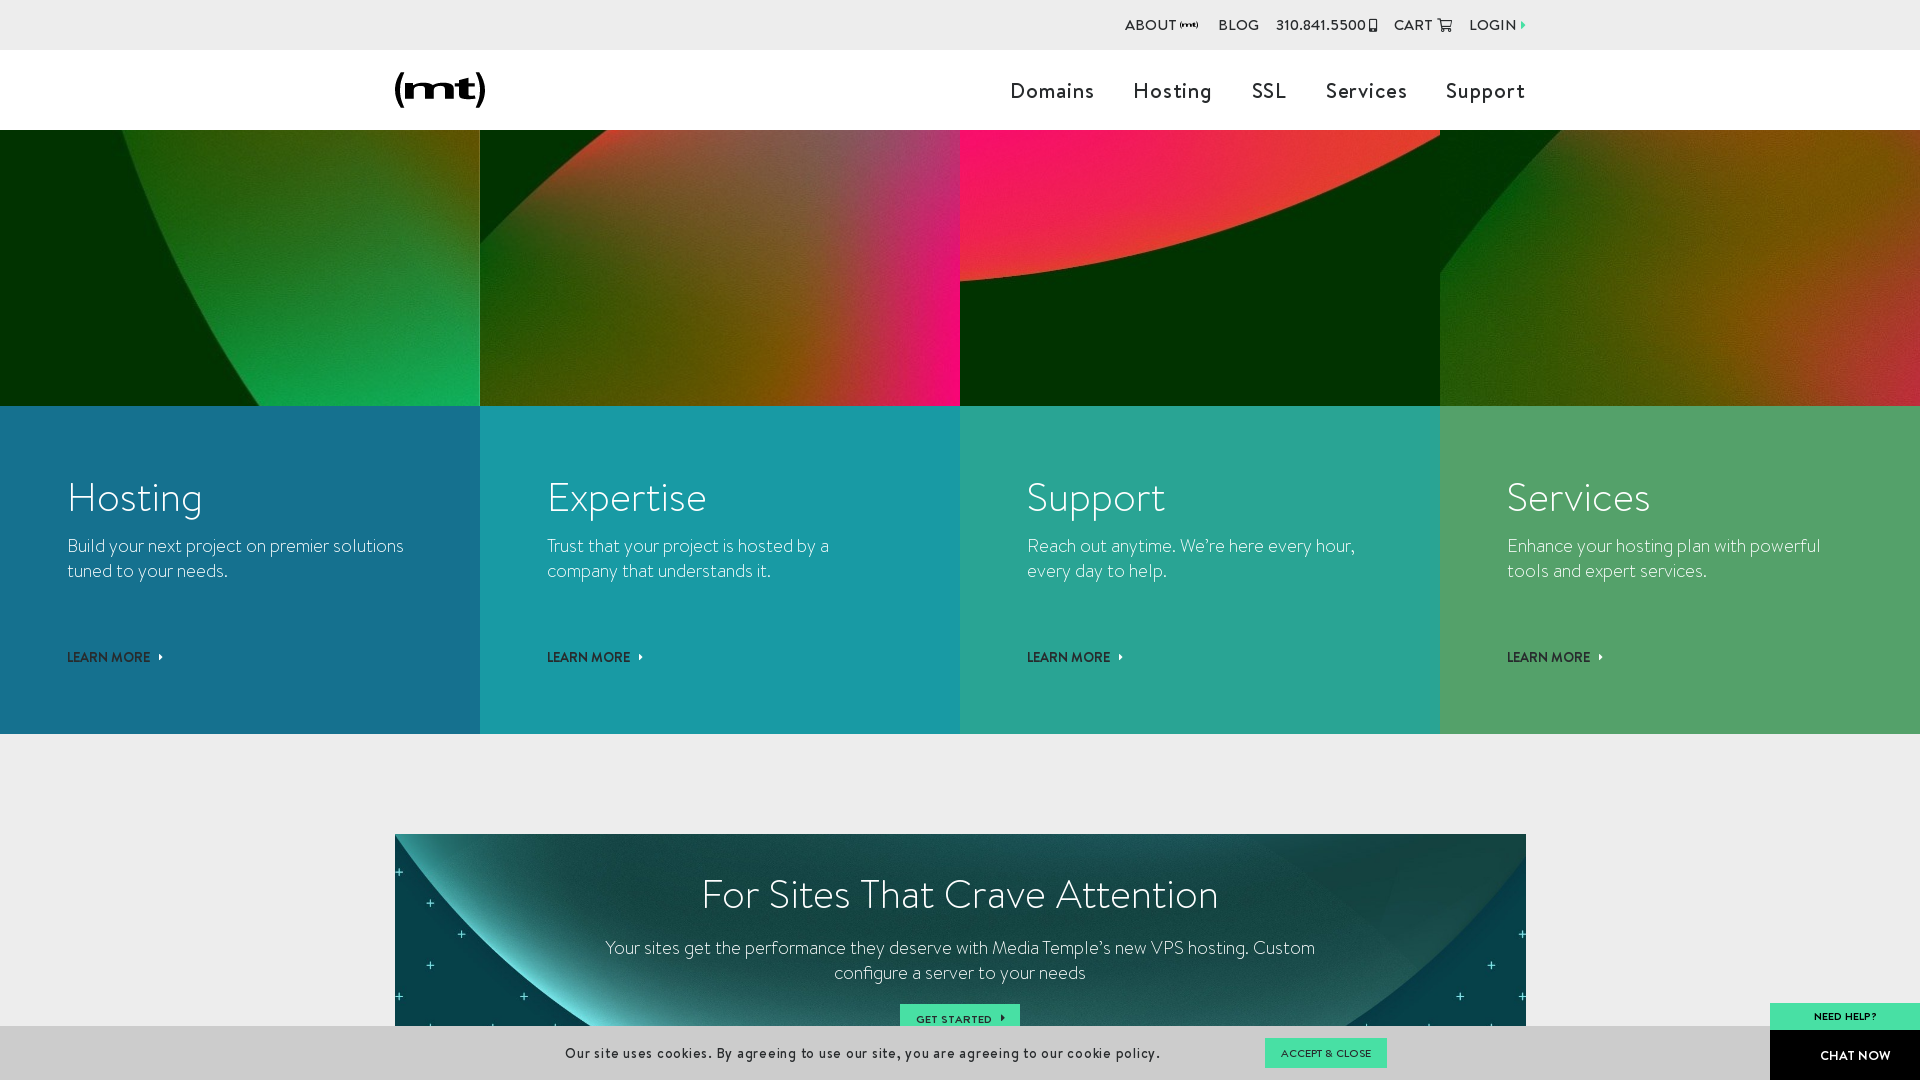Open the Domains menu
This screenshot has width=1920, height=1080.
coord(1052,91)
